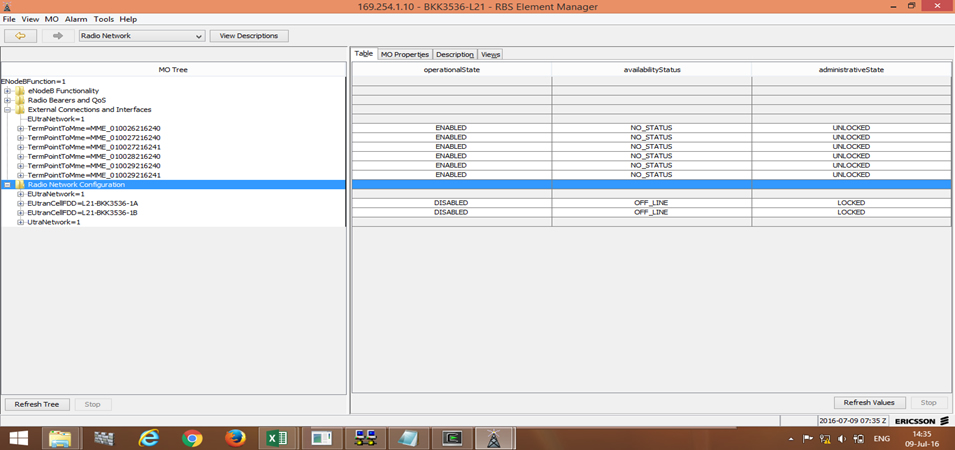Open the Radio Network dropdown
The height and width of the screenshot is (450, 955).
[141, 36]
